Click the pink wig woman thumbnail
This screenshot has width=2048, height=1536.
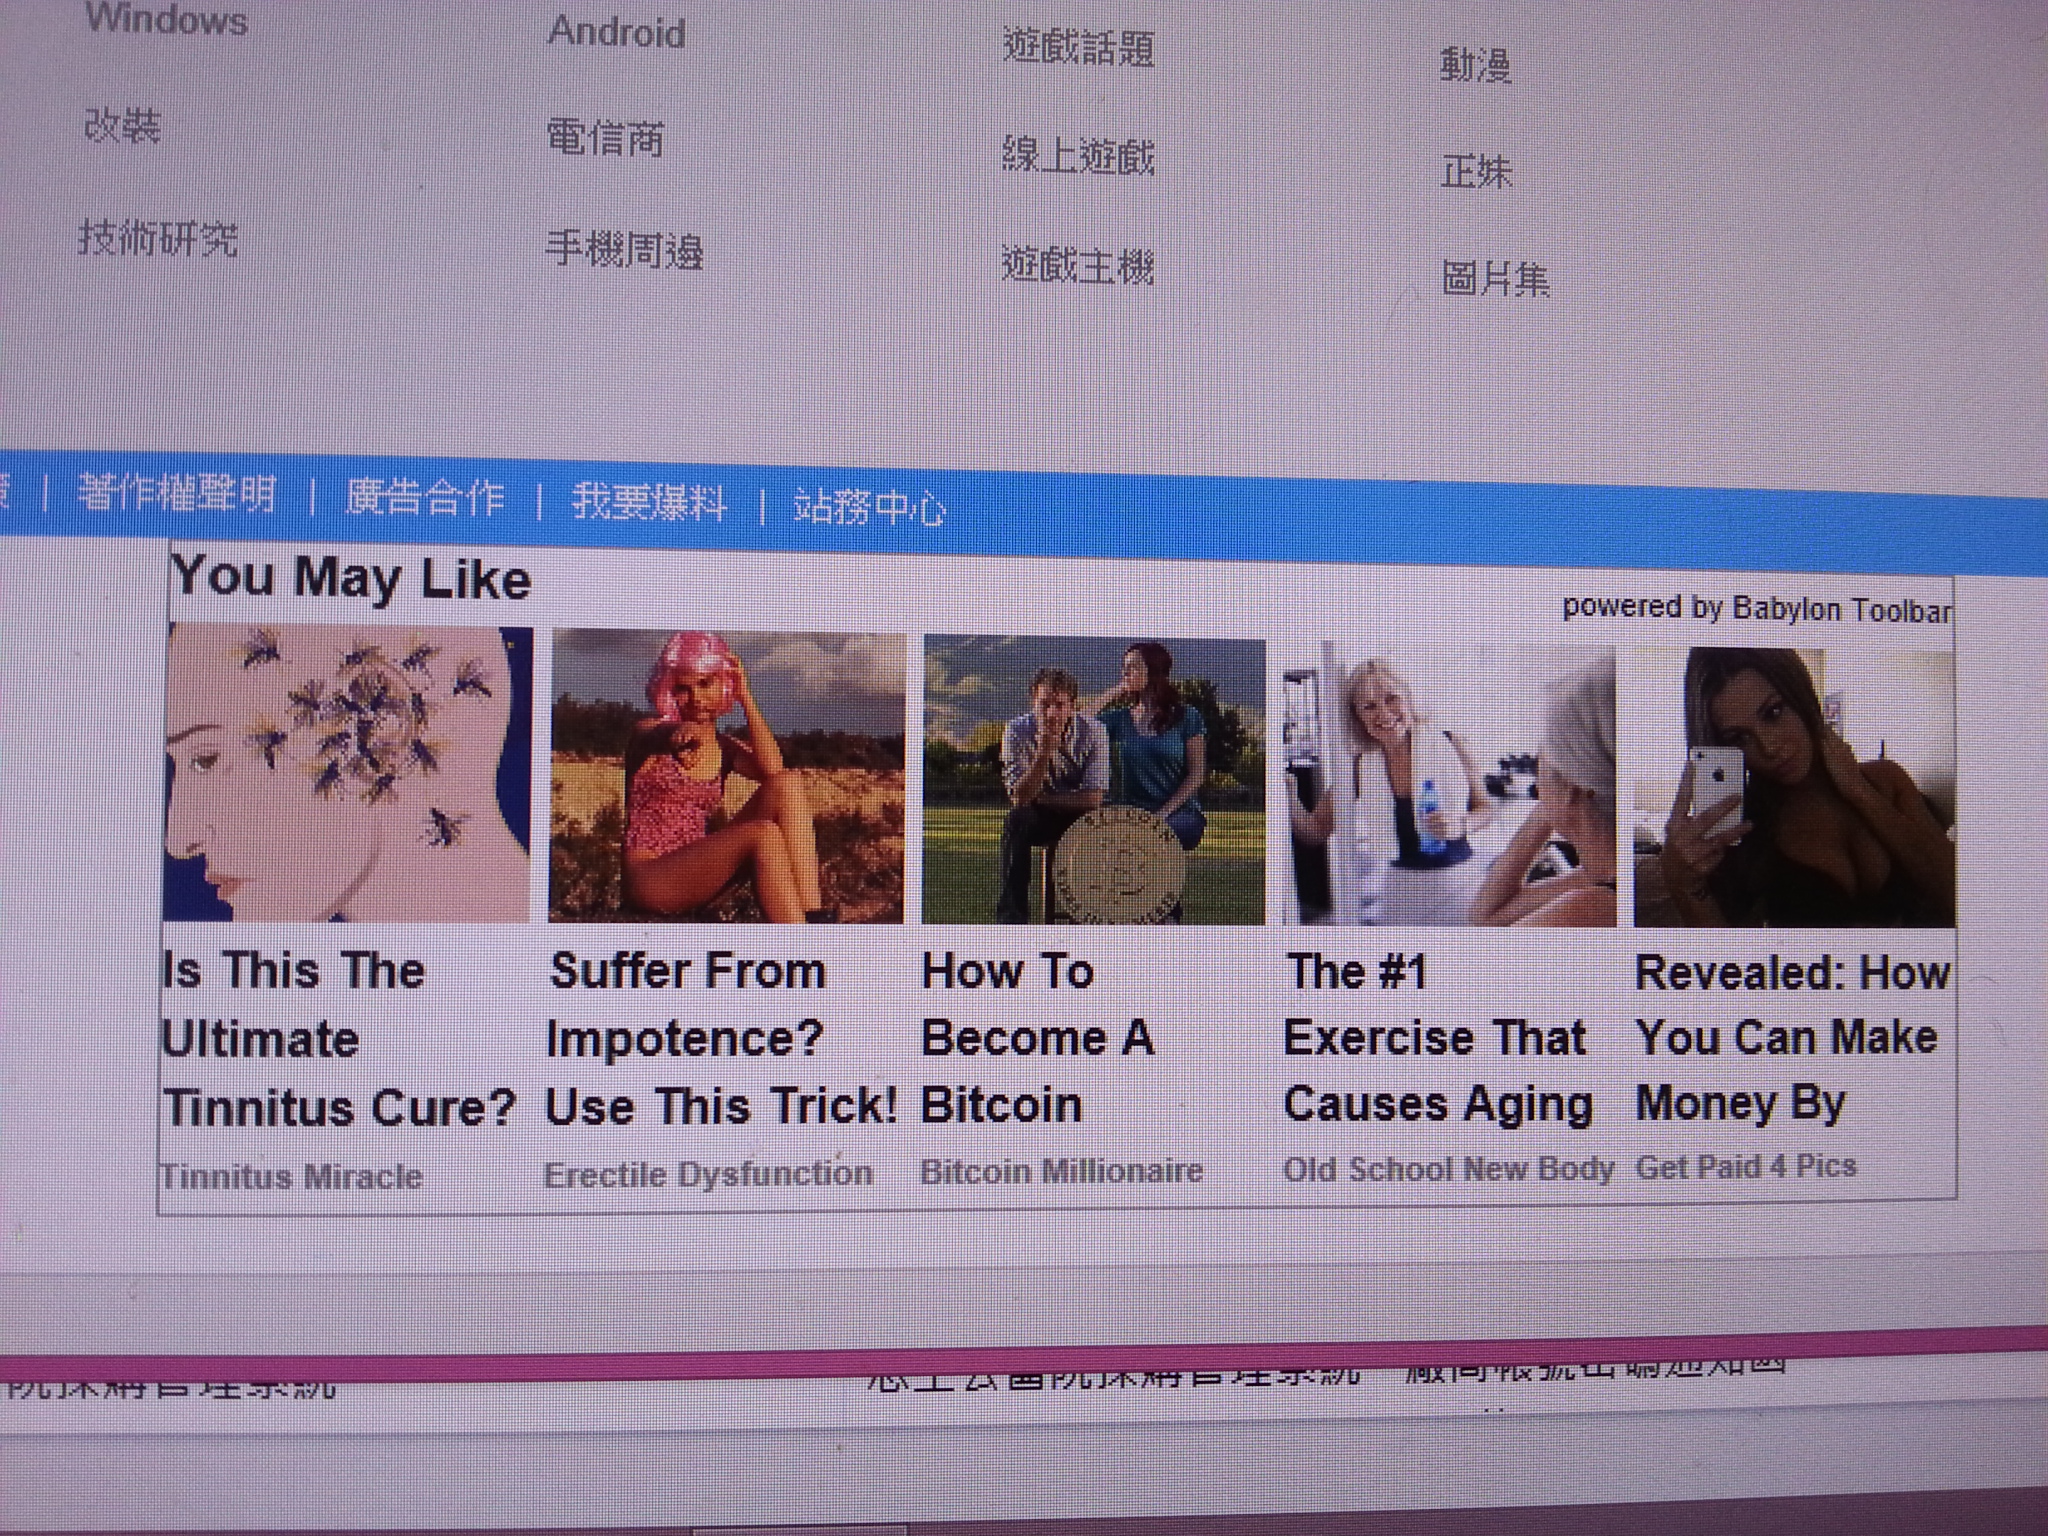click(x=728, y=777)
